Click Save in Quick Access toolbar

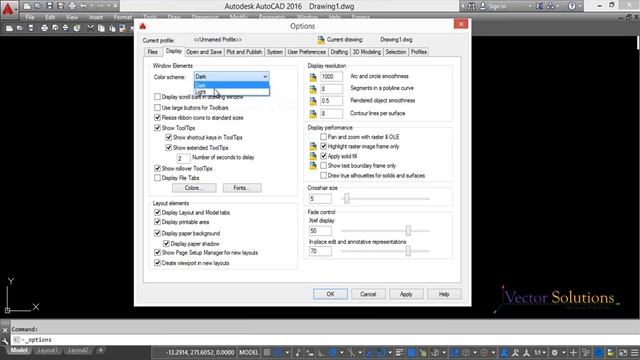point(49,6)
